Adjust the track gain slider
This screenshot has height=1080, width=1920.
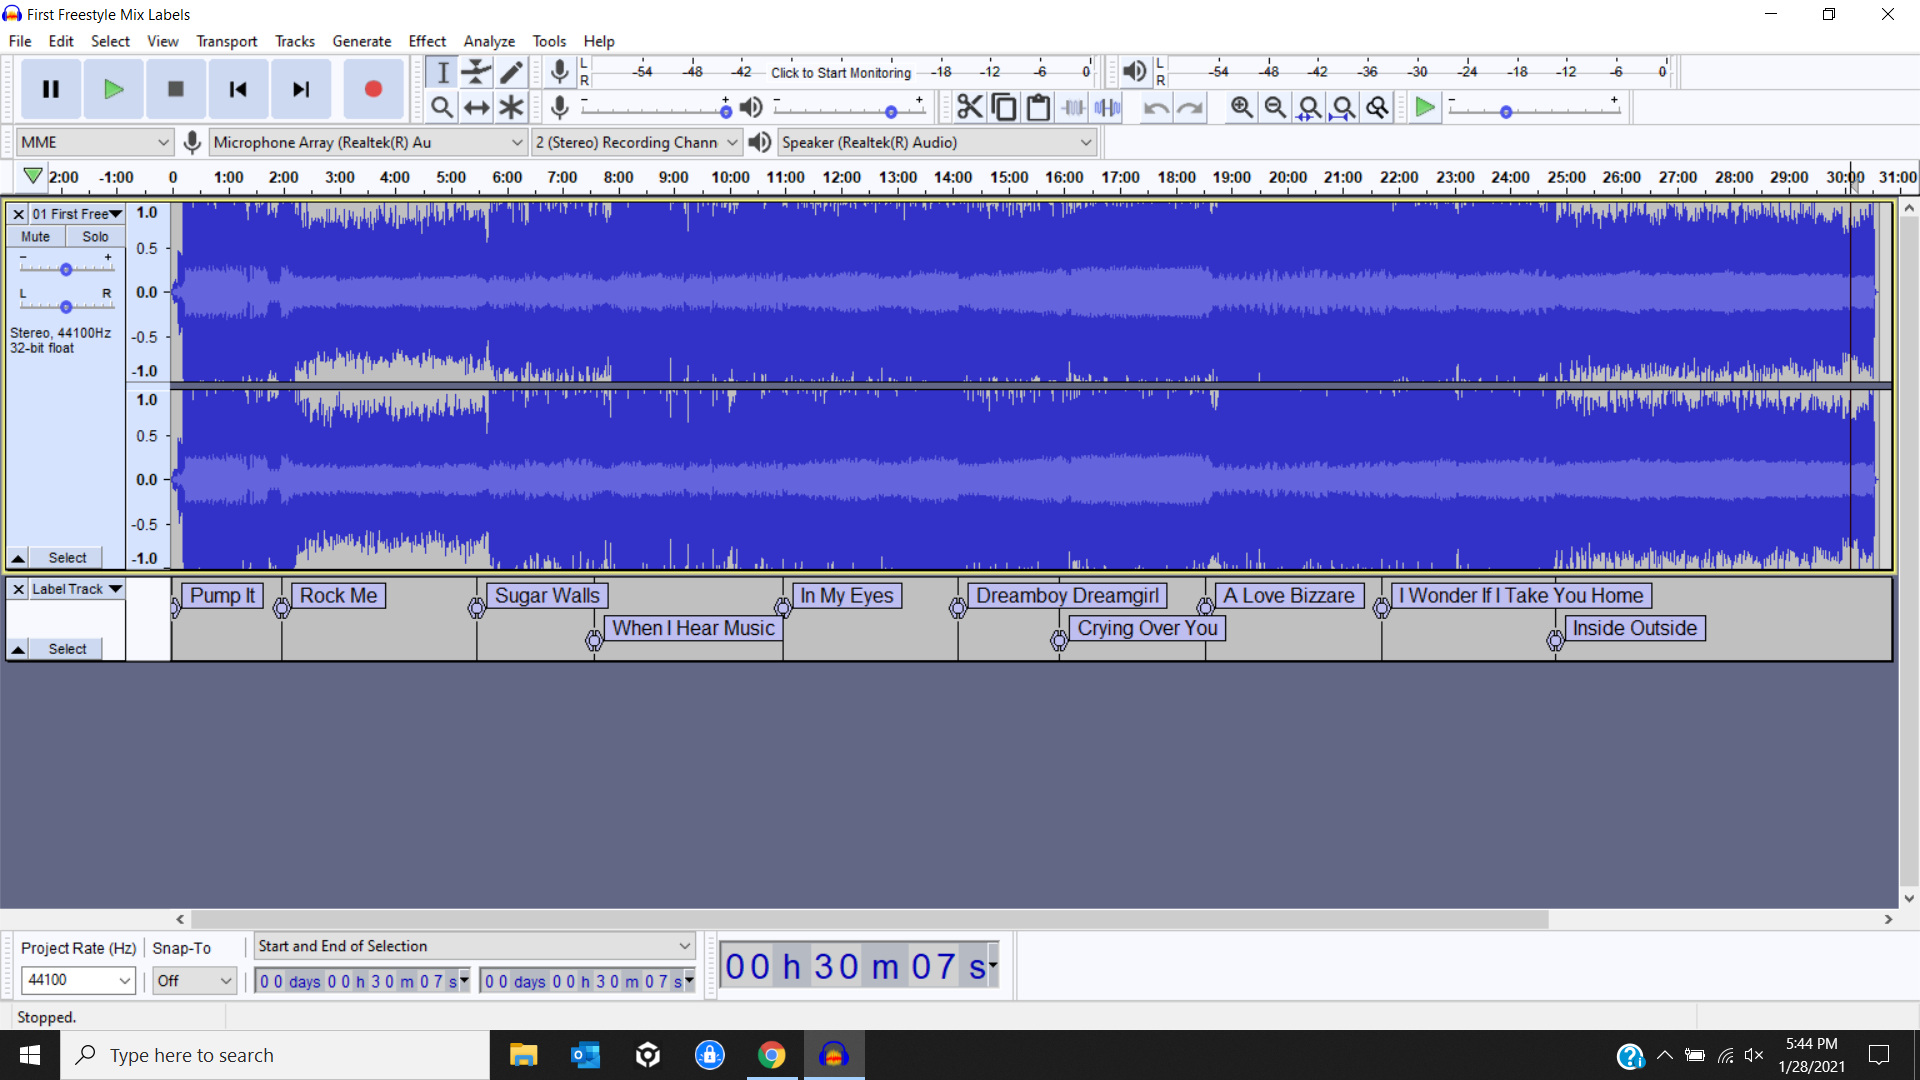coord(67,268)
